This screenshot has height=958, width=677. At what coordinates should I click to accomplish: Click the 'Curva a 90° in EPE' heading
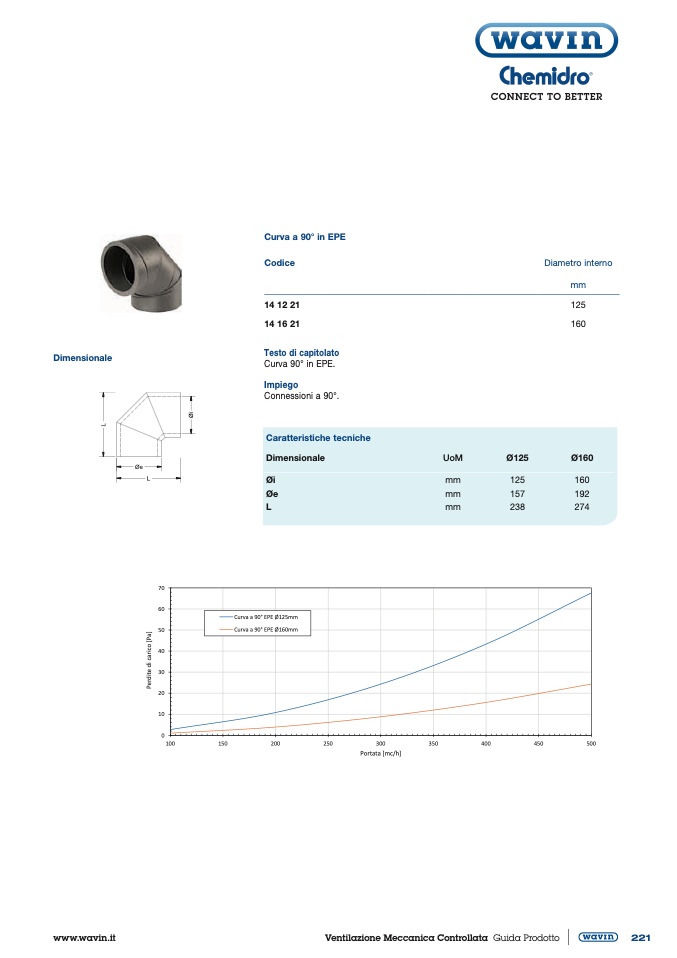(x=305, y=237)
